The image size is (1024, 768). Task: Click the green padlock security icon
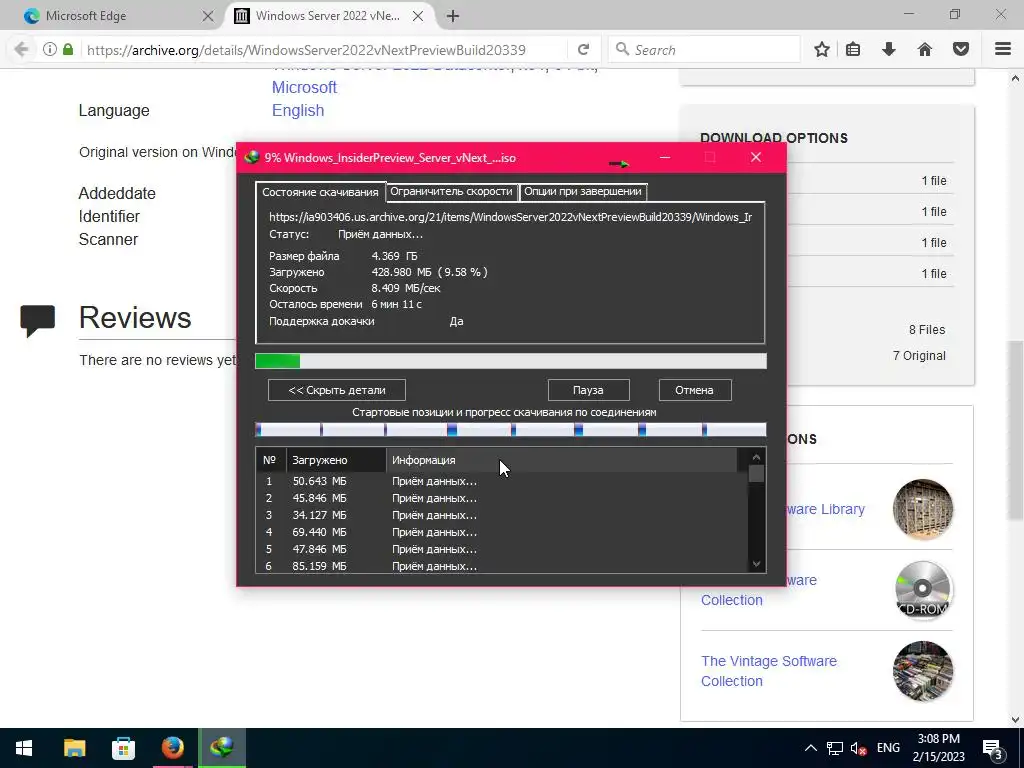(68, 50)
